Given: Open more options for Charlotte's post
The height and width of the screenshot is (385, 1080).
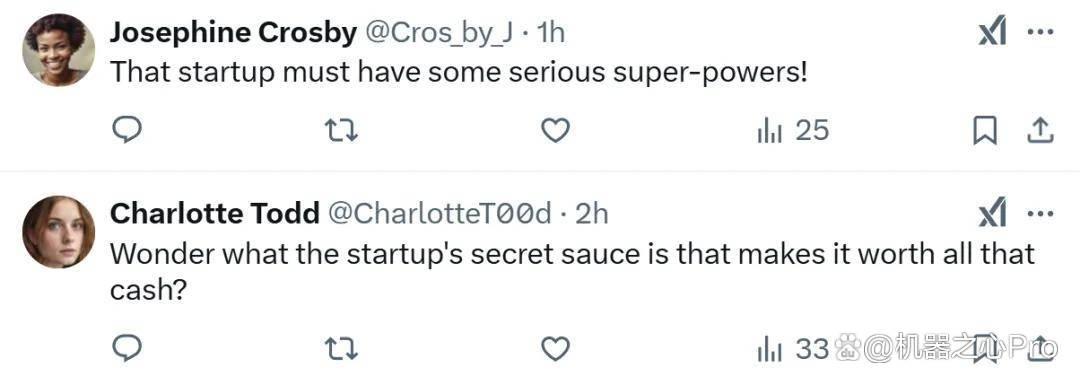Looking at the screenshot, I should coord(1041,214).
